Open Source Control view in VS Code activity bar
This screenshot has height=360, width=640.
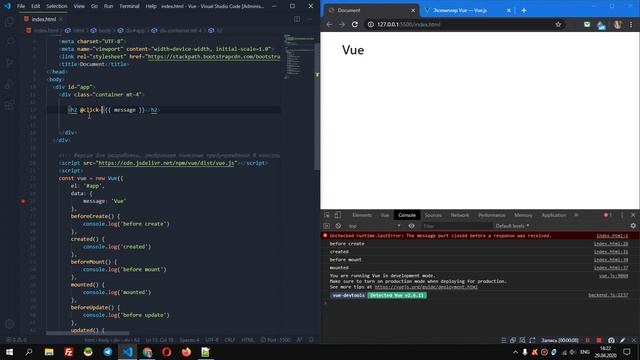(x=9, y=63)
